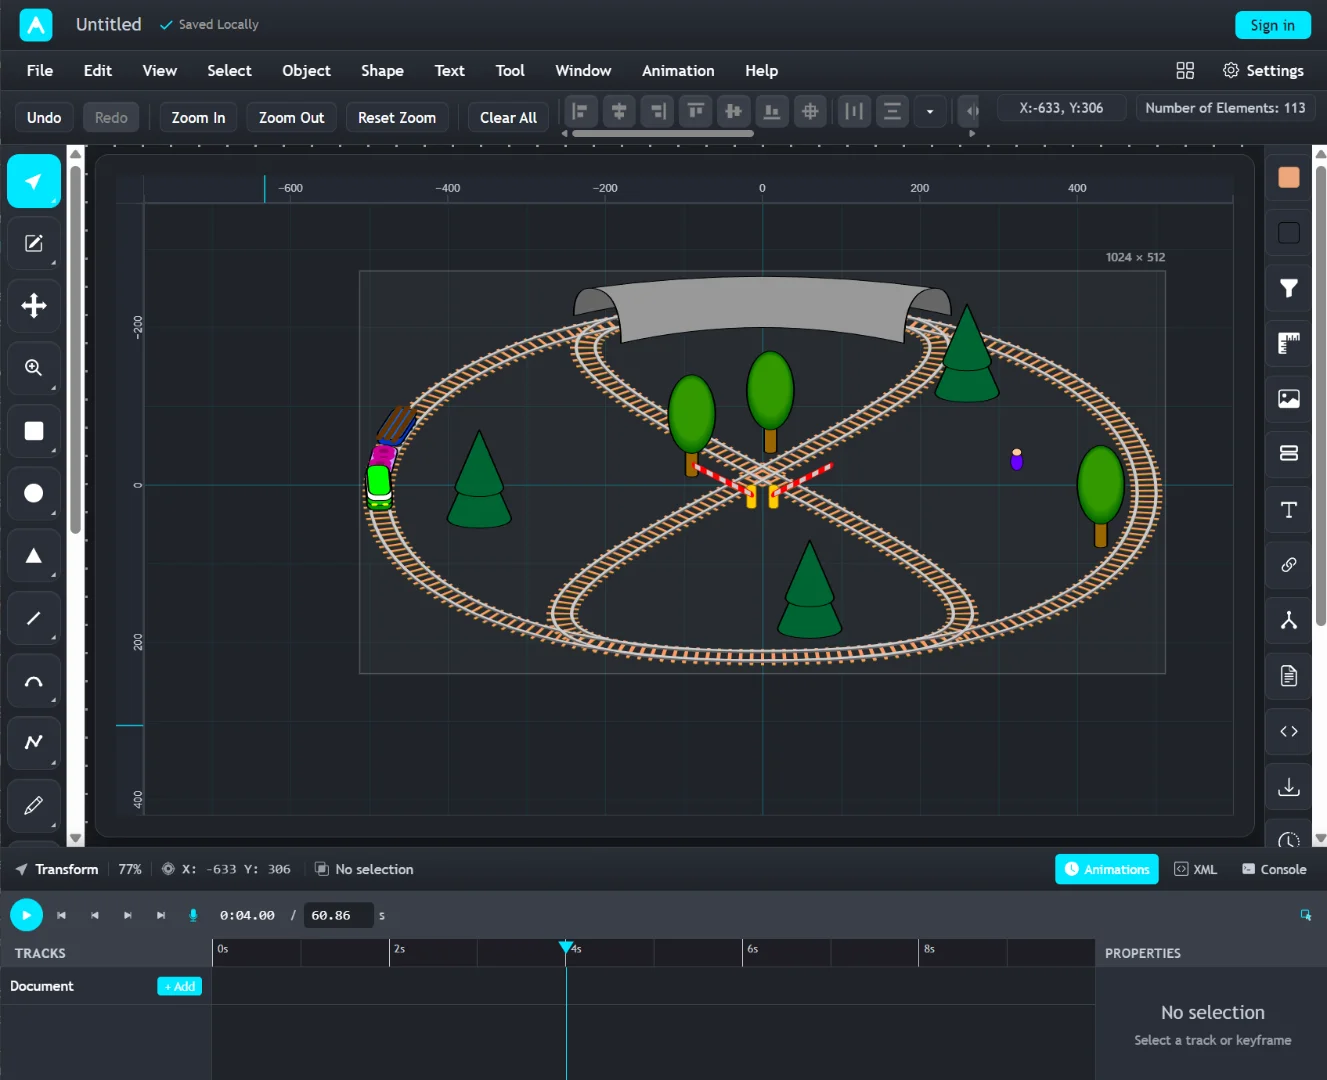Open the code brackets panel icon
Screen dimensions: 1327x1080
[1289, 732]
